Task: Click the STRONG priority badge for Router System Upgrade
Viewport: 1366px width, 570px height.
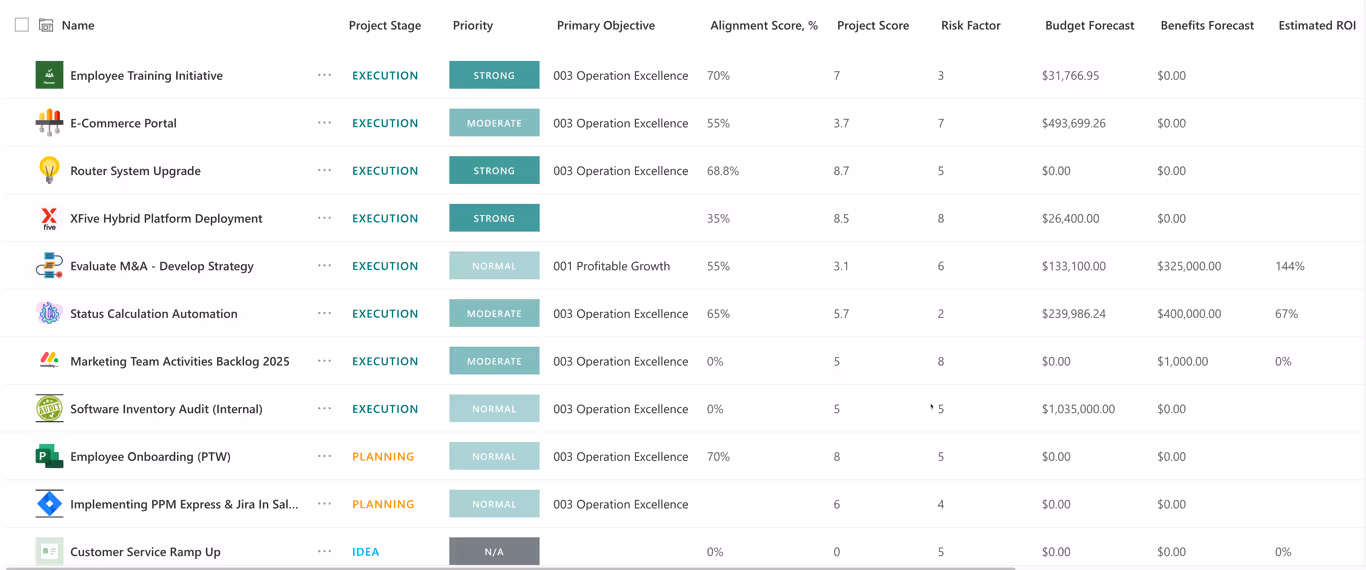Action: (494, 170)
